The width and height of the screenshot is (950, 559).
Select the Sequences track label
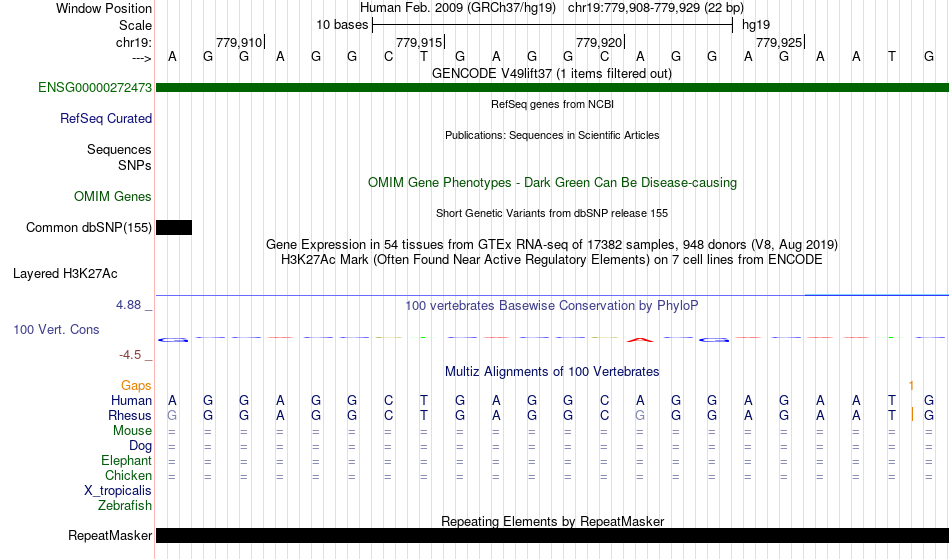point(119,149)
